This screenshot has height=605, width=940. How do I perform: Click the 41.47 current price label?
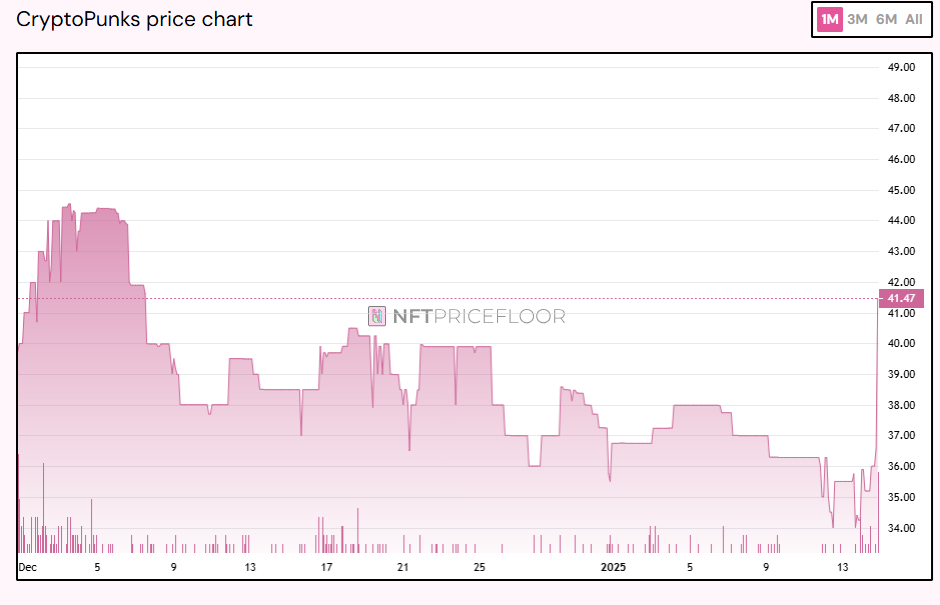coord(901,298)
